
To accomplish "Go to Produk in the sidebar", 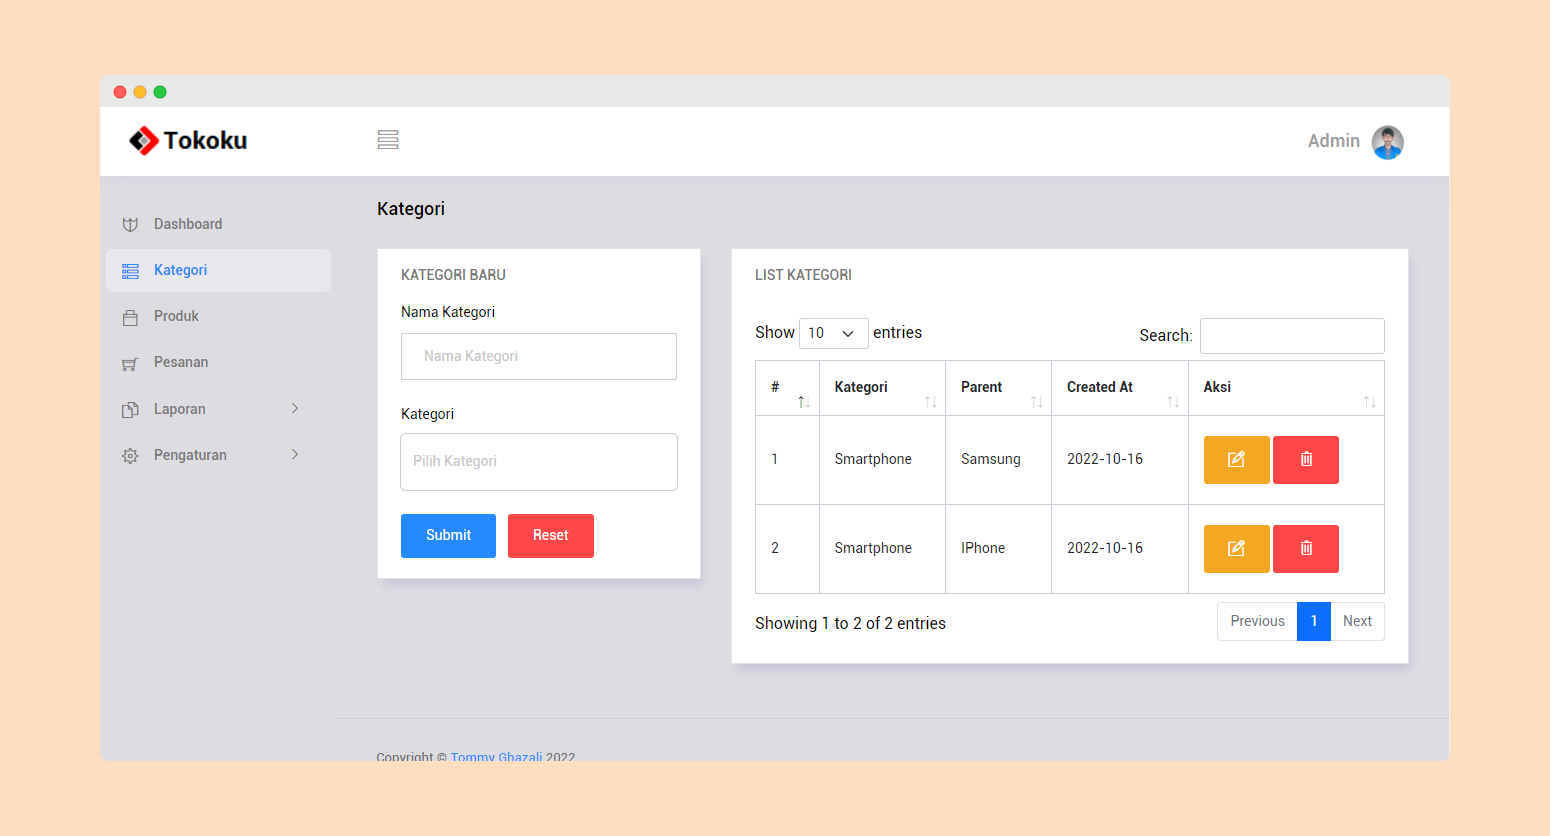I will tap(176, 317).
